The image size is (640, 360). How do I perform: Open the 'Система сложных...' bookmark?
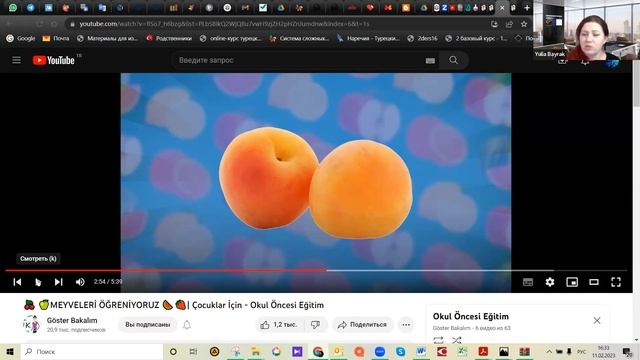(299, 38)
